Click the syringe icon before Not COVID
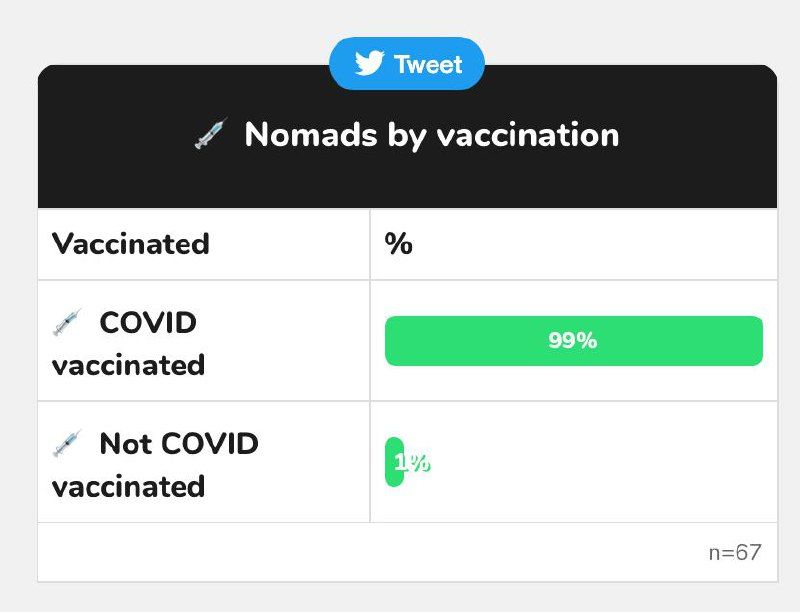This screenshot has height=612, width=800. [x=66, y=444]
